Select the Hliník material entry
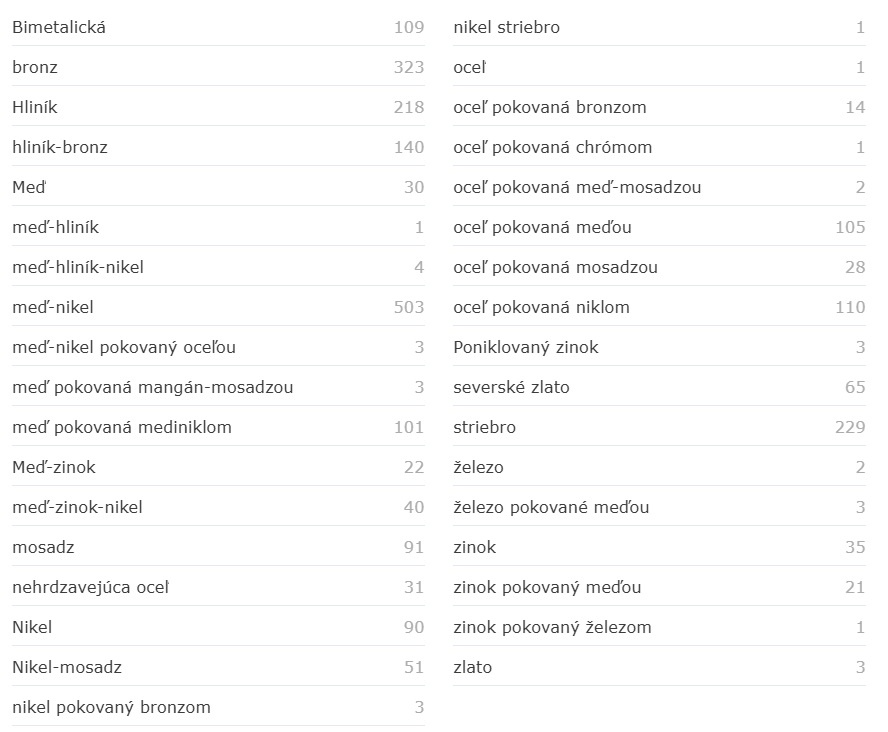 pos(35,107)
